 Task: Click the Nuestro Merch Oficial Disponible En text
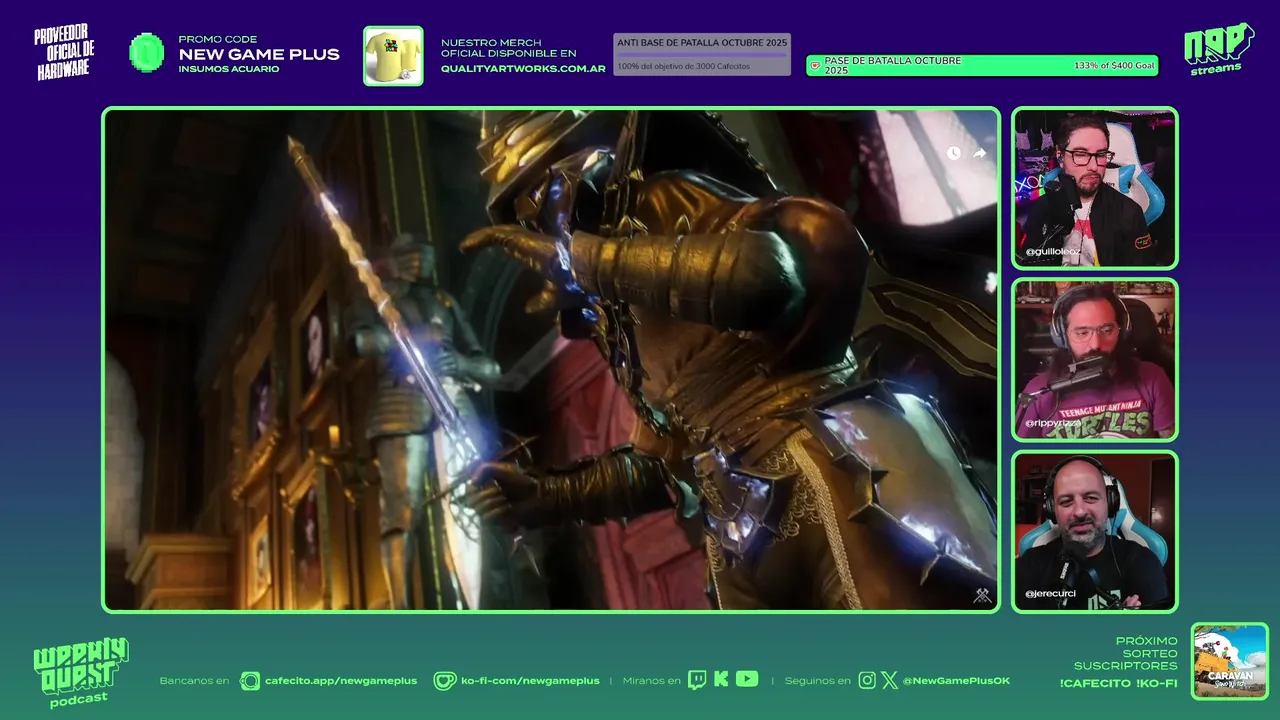coord(509,47)
